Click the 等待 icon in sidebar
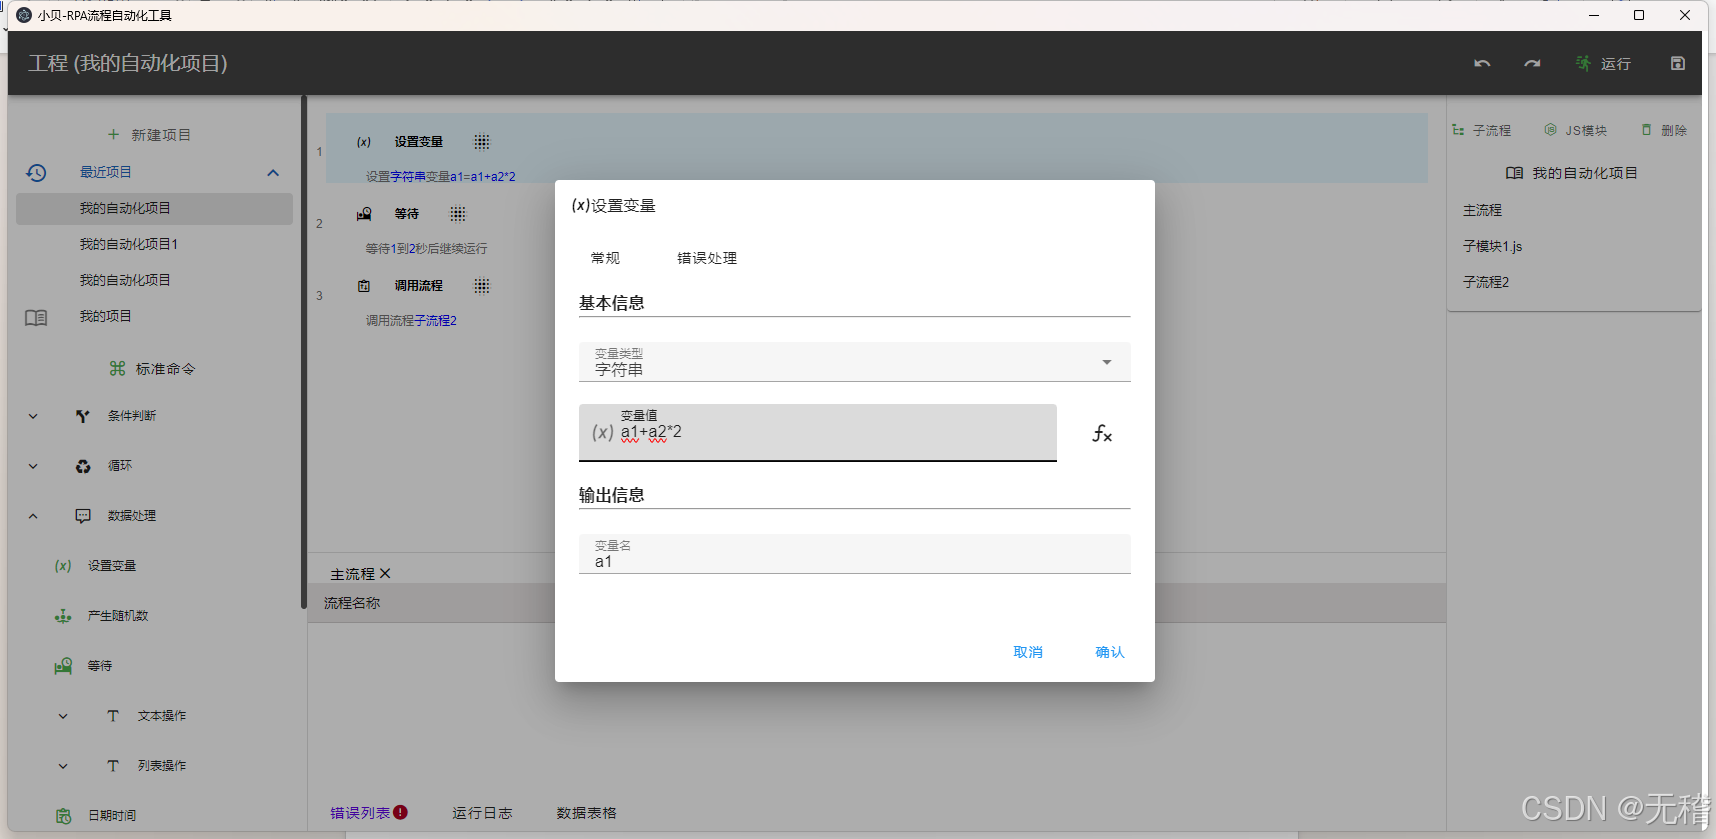1716x839 pixels. pyautogui.click(x=63, y=666)
